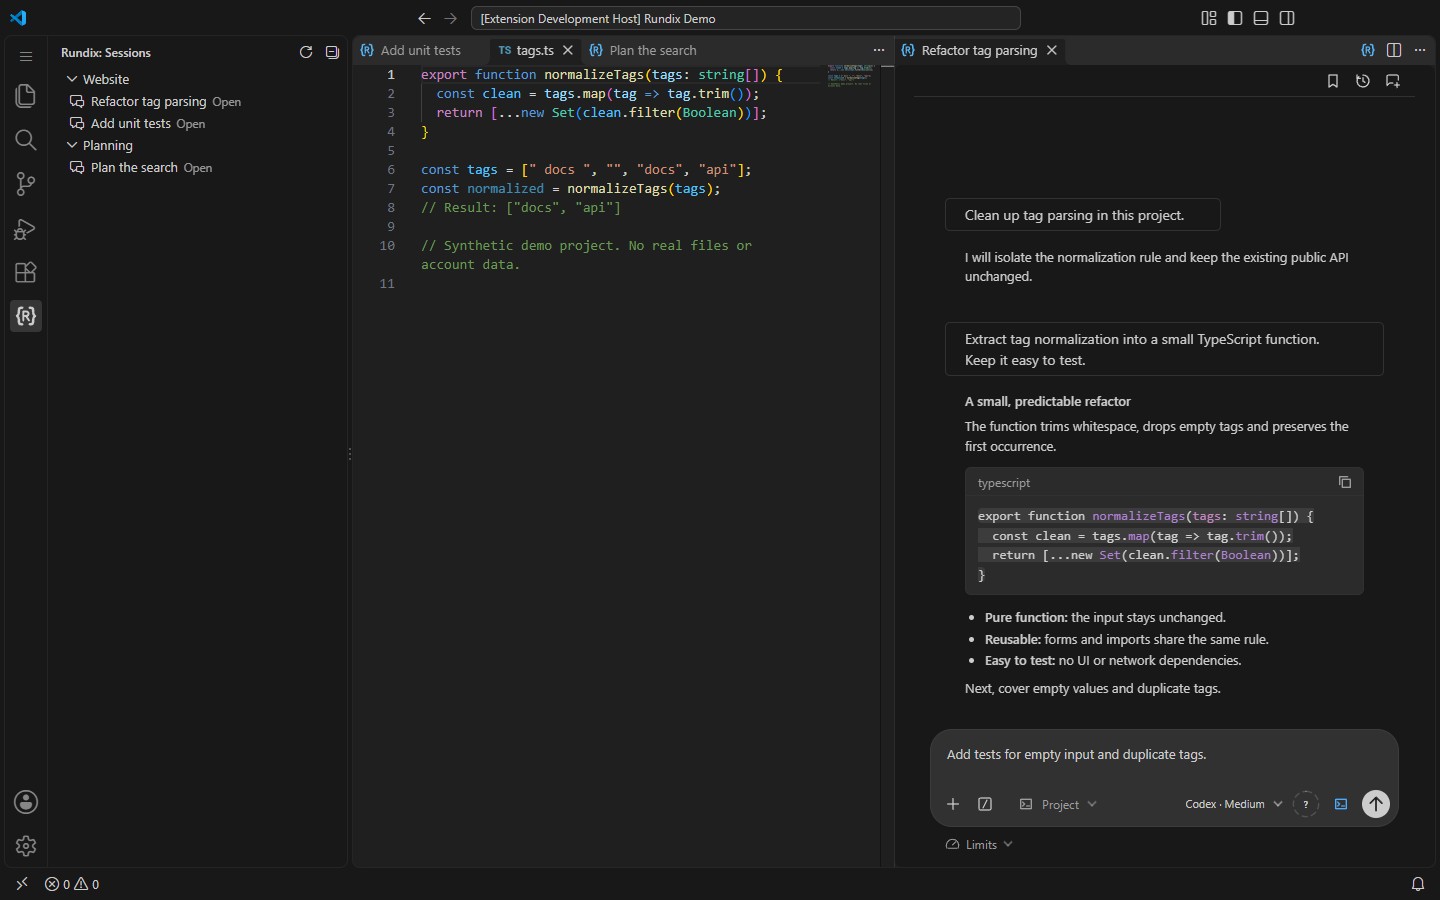This screenshot has width=1440, height=900.
Task: Open the Plan the search session
Action: tap(196, 167)
